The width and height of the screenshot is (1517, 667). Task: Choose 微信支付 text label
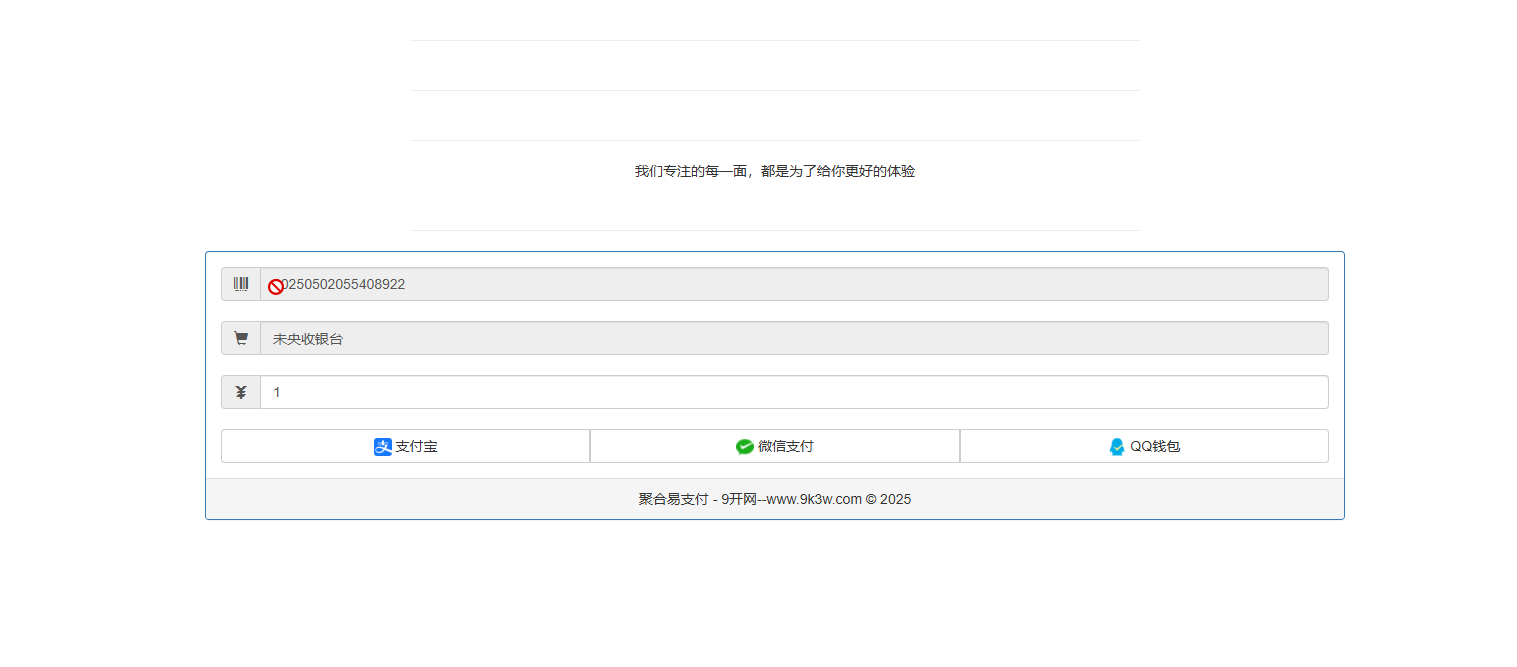(785, 447)
